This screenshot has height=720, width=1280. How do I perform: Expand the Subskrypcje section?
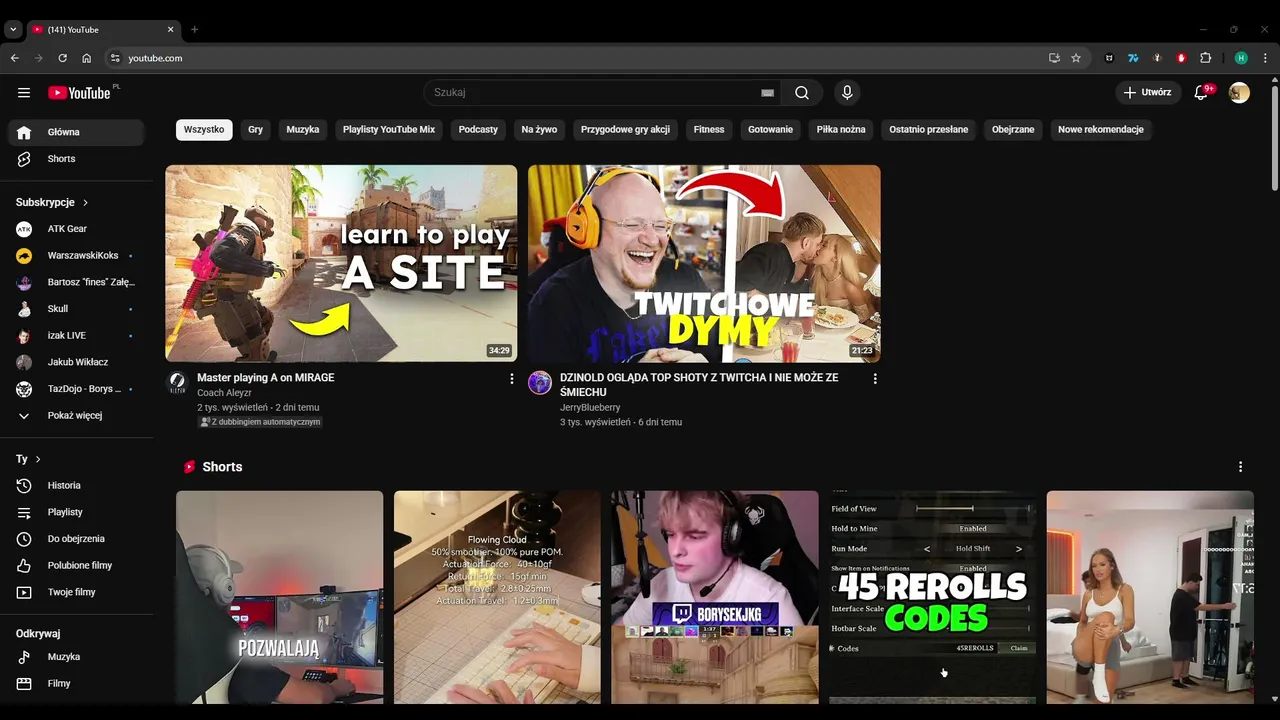coord(53,202)
